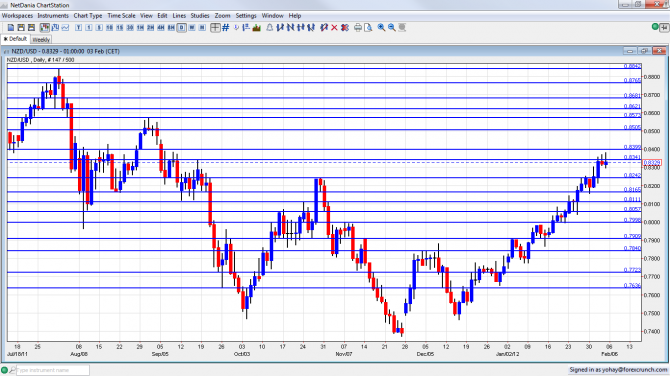
Task: Click the alarm bell icon
Action: (270, 27)
